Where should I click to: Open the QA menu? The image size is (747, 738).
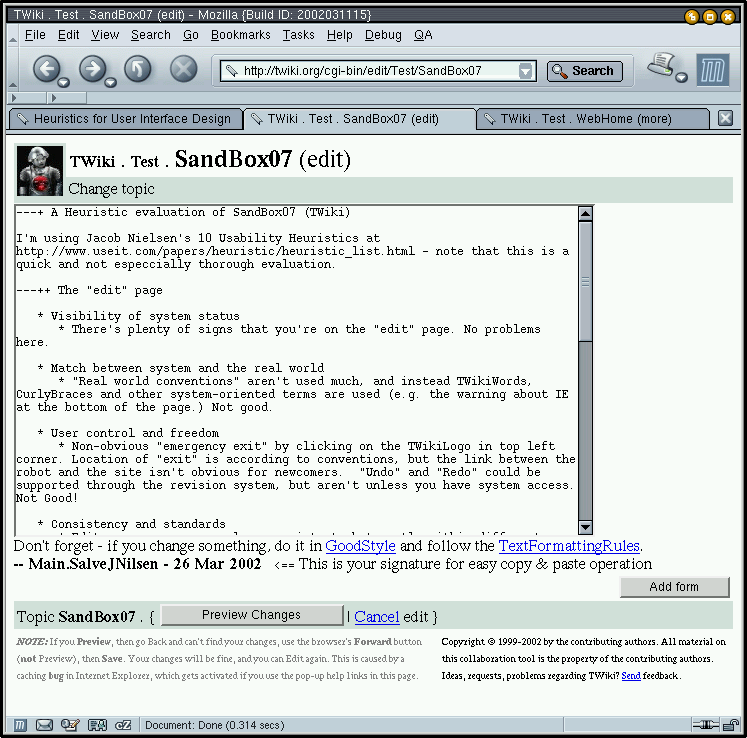[x=423, y=35]
